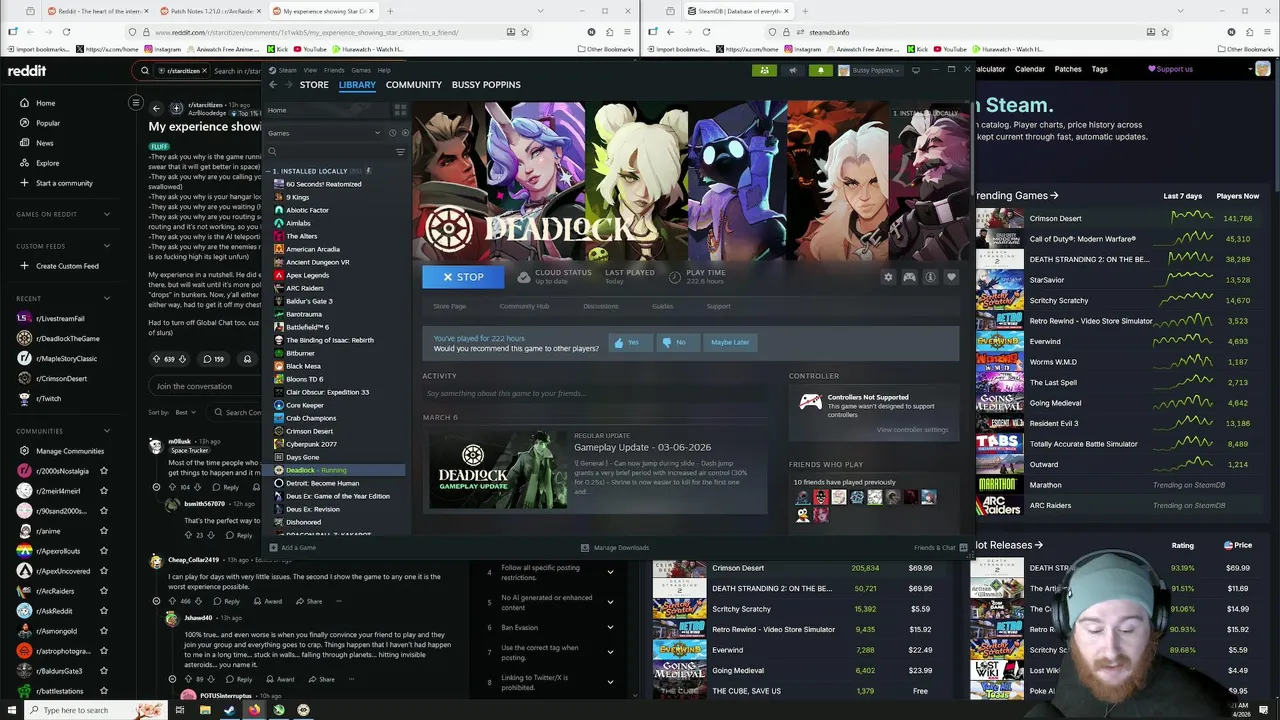The height and width of the screenshot is (720, 1280).
Task: Open Deadlock game info icon
Action: (930, 277)
